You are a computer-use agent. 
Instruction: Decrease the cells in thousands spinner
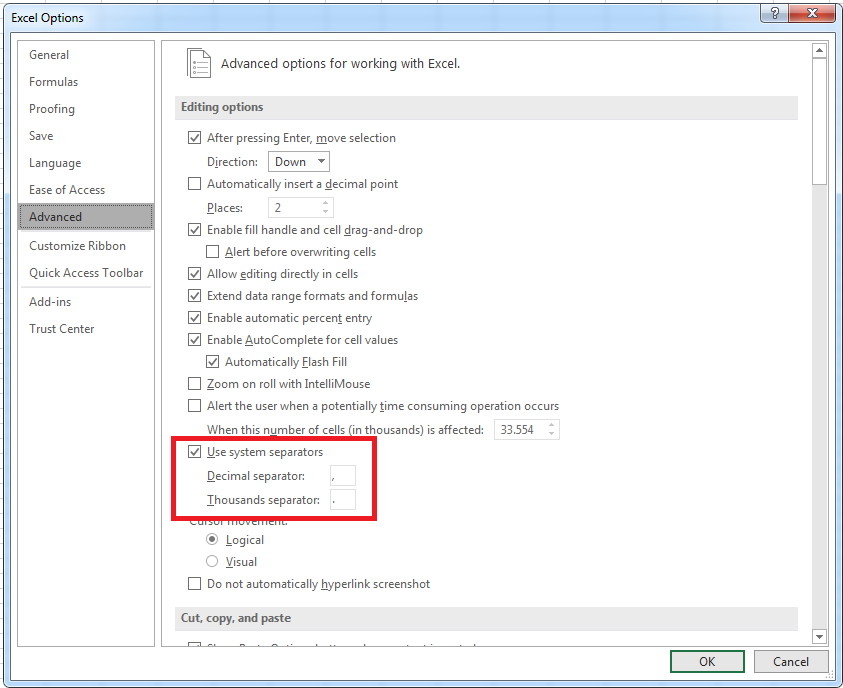coord(552,434)
